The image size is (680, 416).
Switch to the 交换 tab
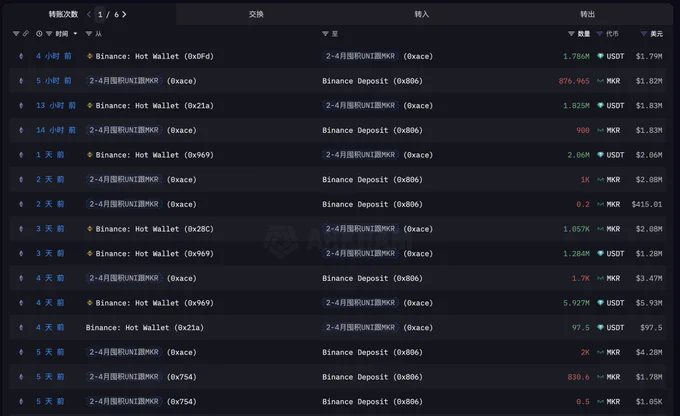(256, 14)
